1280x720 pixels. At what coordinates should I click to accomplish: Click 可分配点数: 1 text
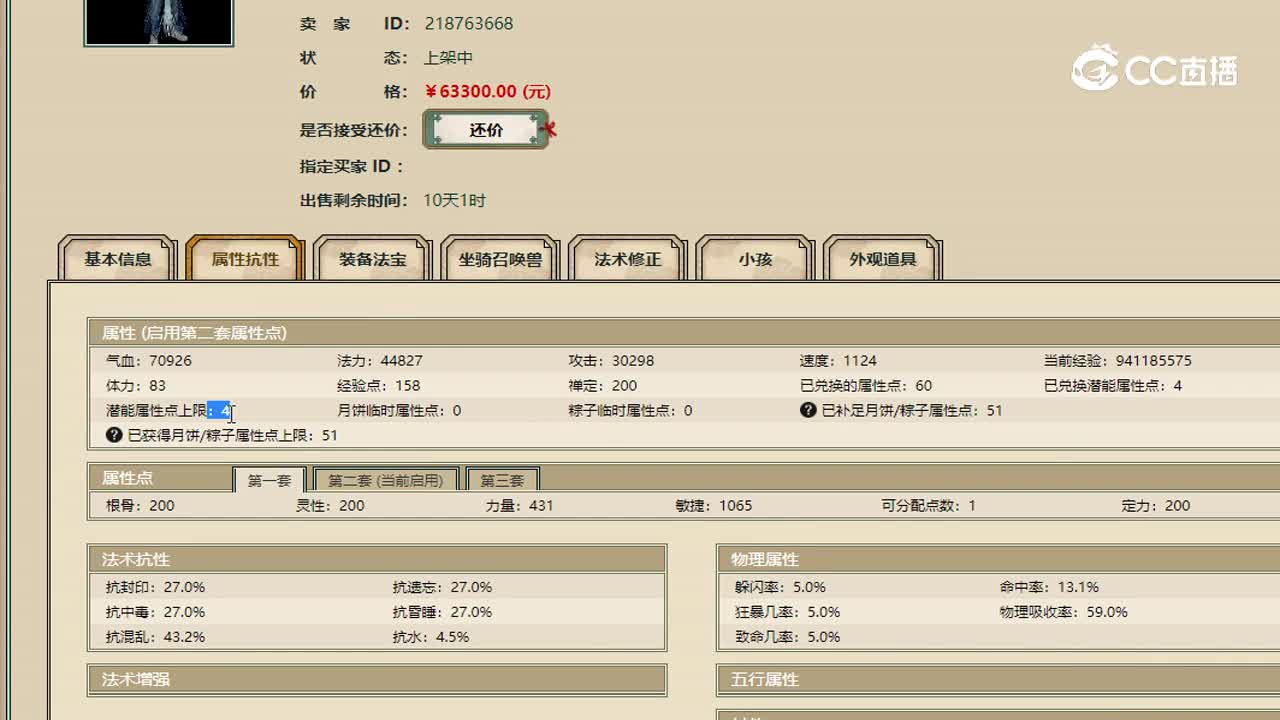pos(929,505)
